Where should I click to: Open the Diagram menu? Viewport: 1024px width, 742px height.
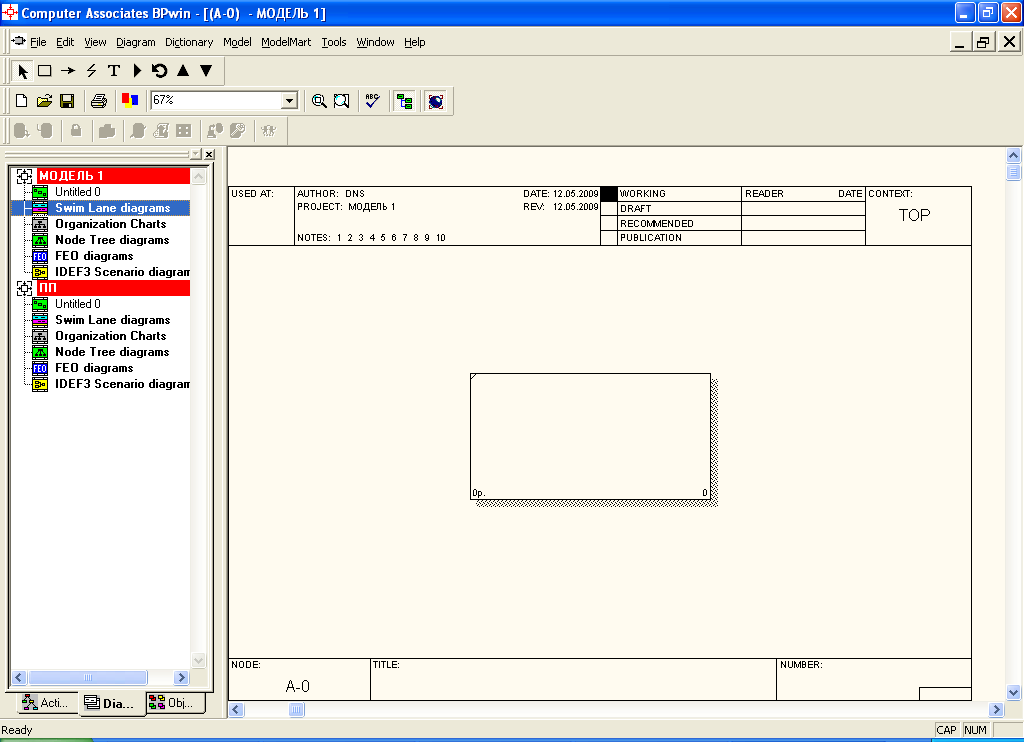pyautogui.click(x=136, y=42)
